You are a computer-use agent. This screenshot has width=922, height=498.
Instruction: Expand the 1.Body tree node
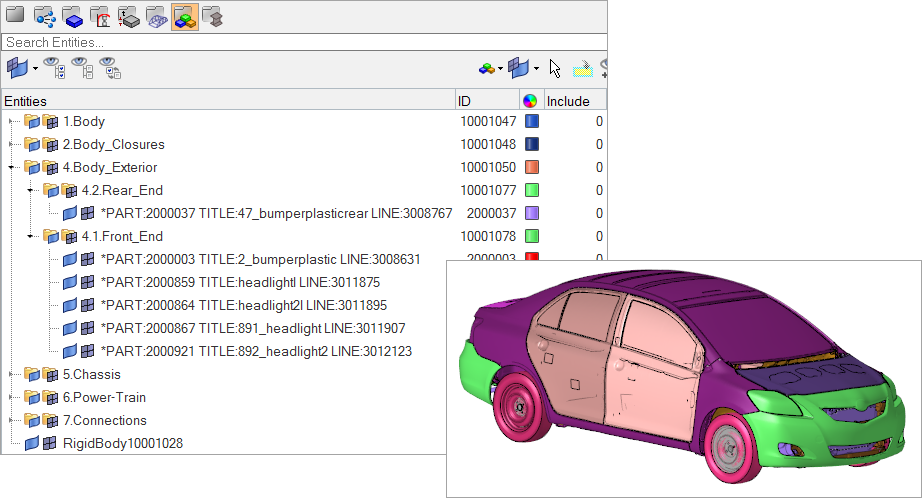tap(11, 121)
